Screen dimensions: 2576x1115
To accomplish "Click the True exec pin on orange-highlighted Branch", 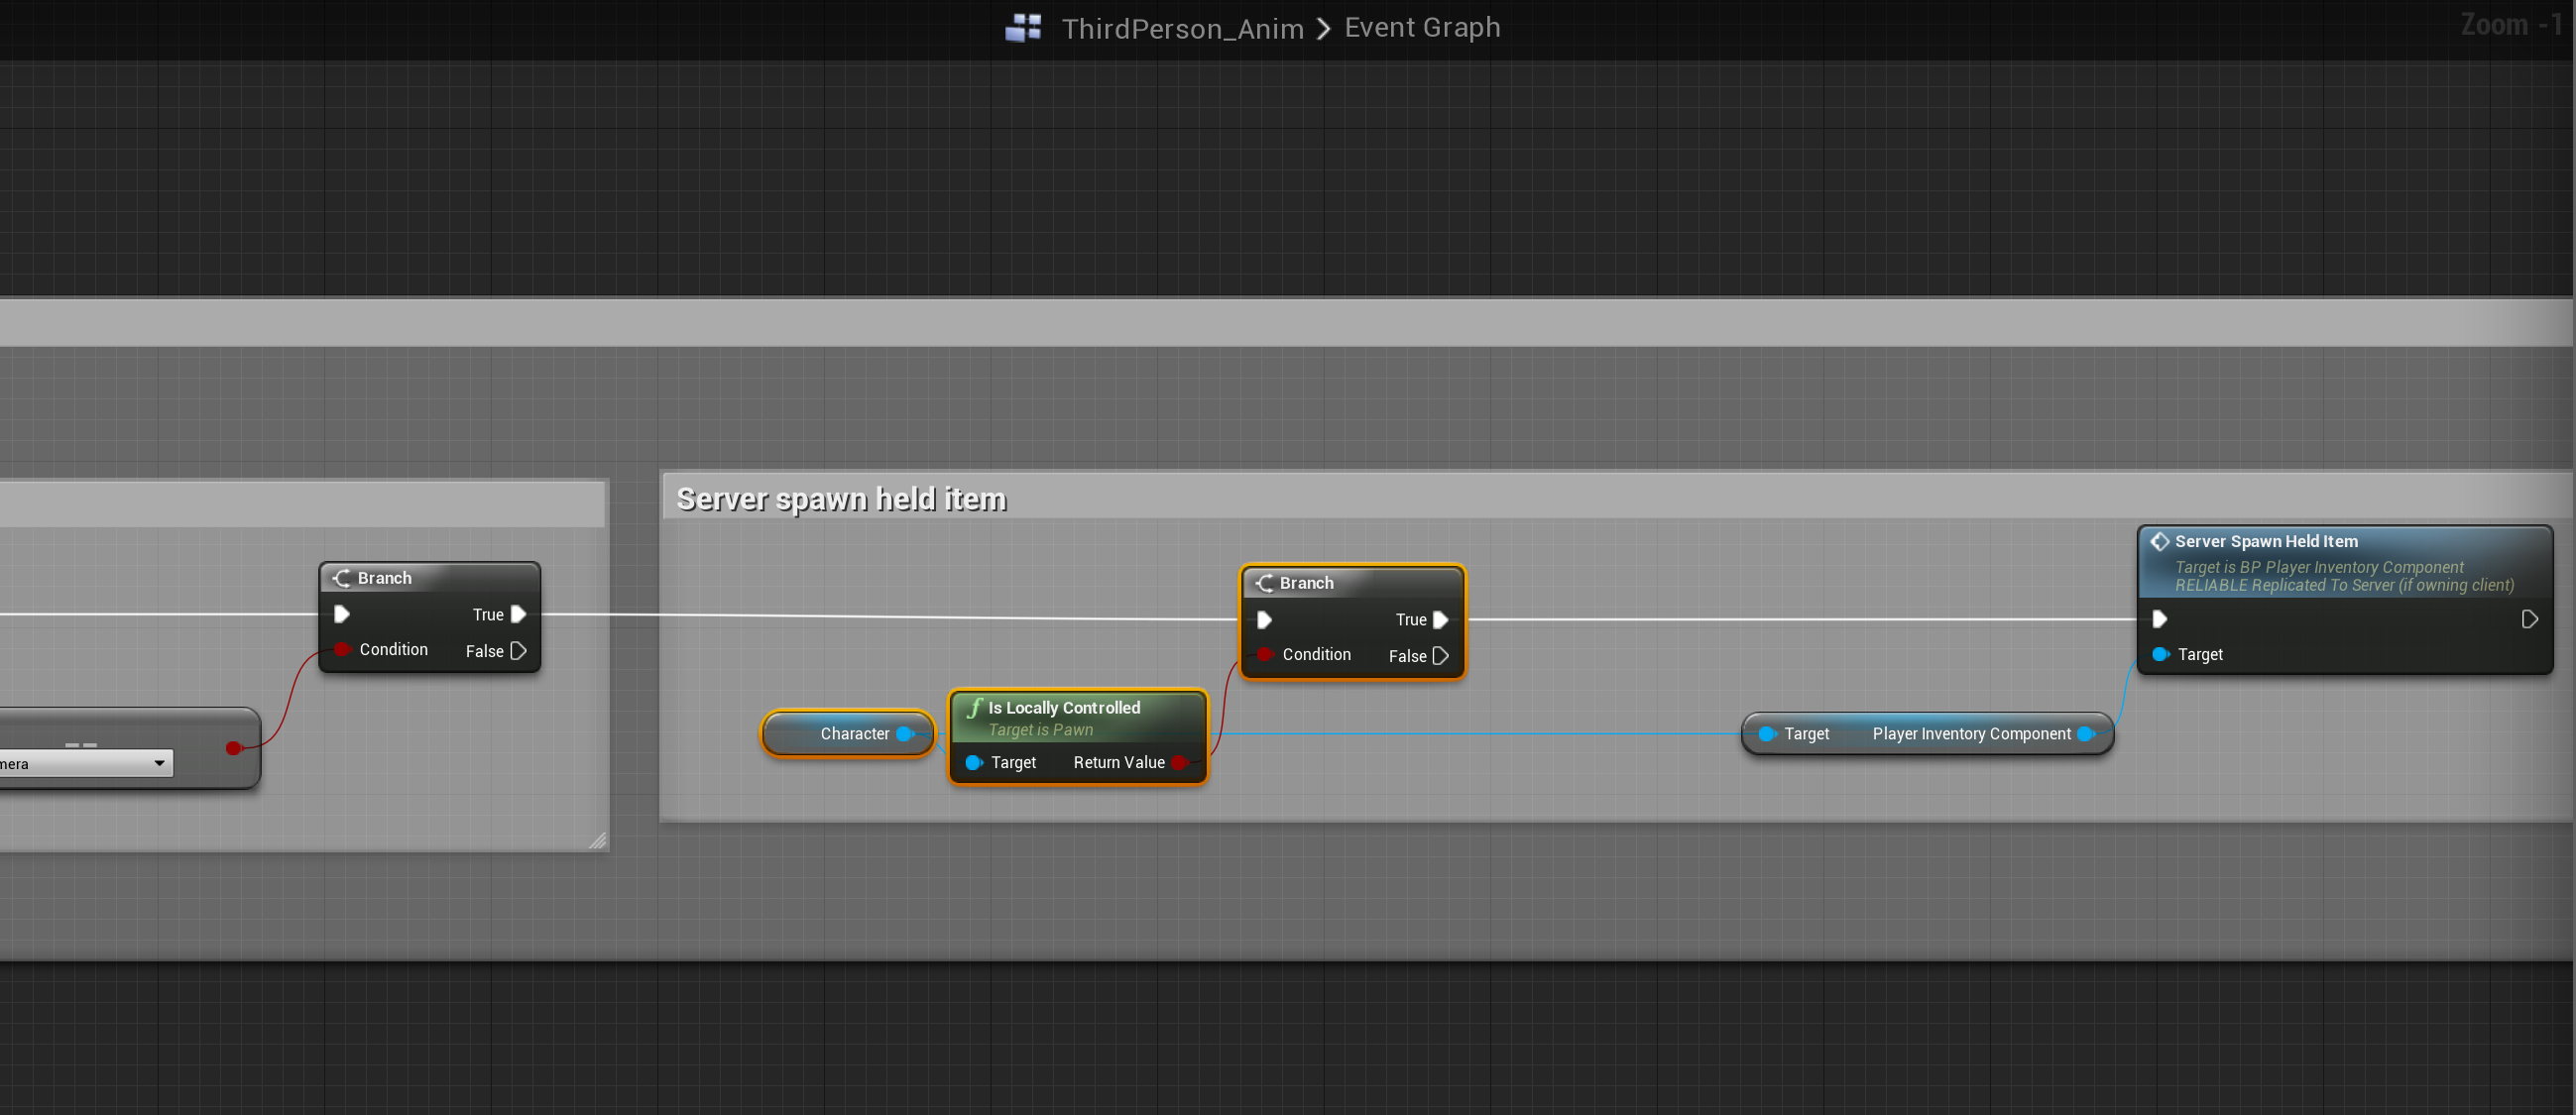I will pyautogui.click(x=1440, y=619).
